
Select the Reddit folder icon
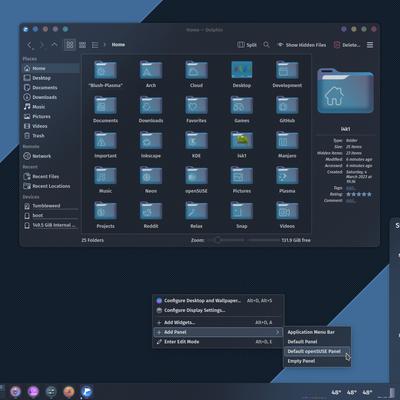click(151, 211)
